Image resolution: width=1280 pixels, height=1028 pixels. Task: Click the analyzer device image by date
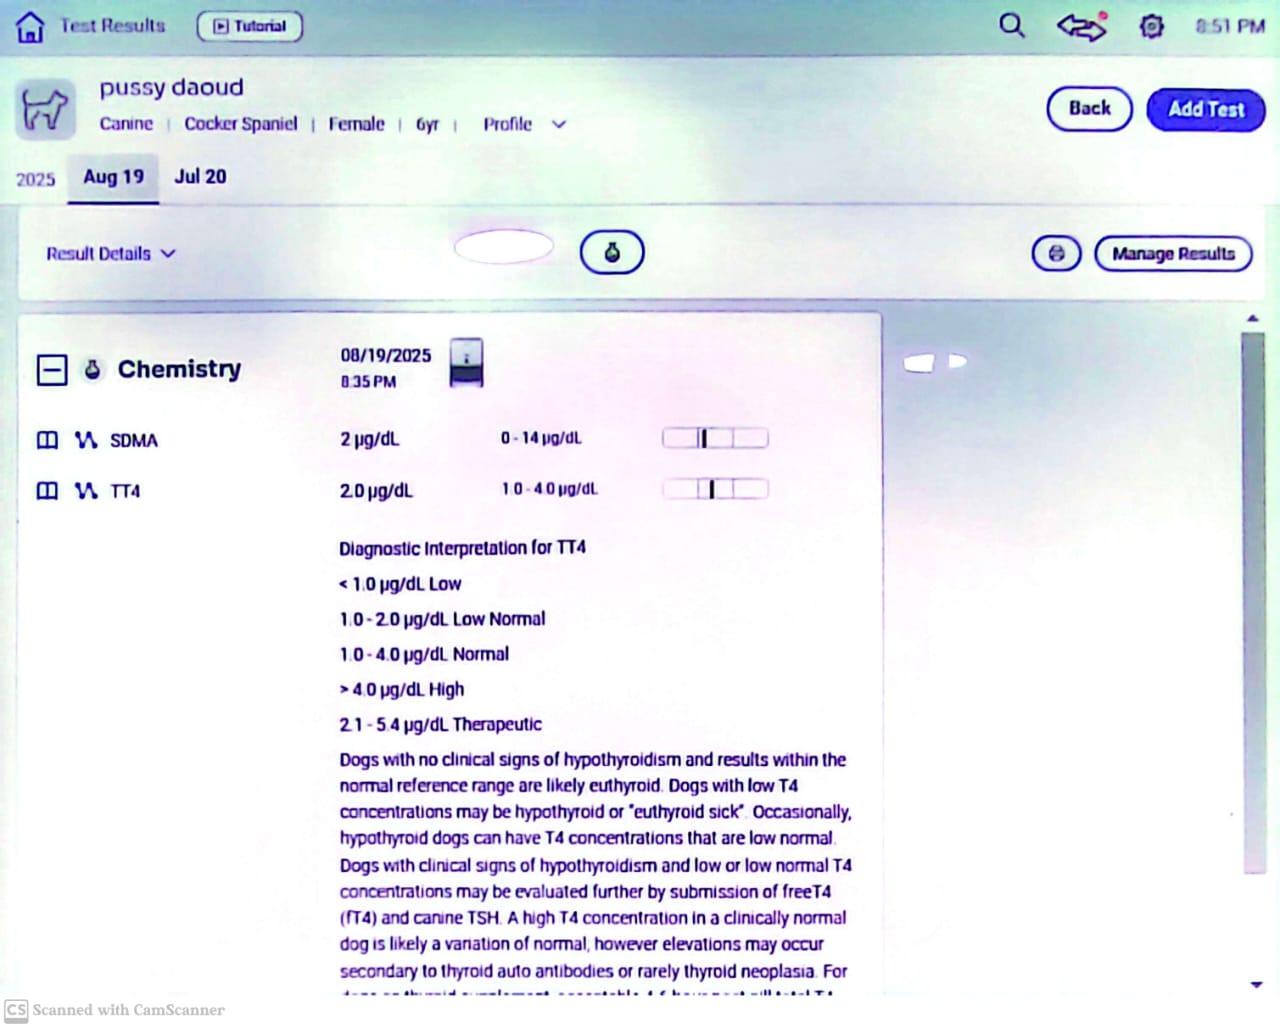pos(466,362)
